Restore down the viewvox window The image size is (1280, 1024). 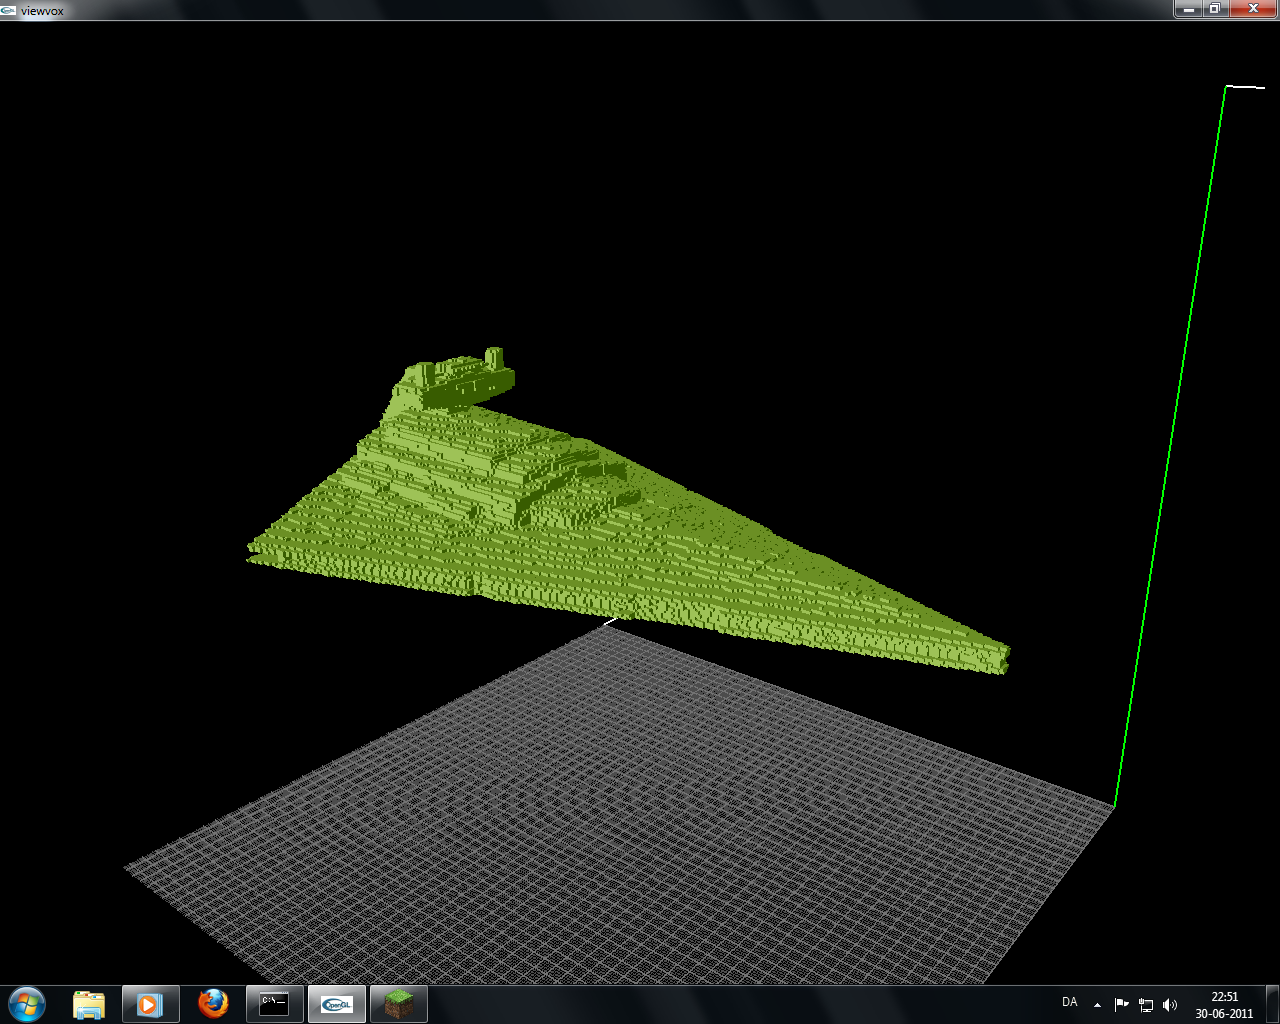pos(1214,9)
